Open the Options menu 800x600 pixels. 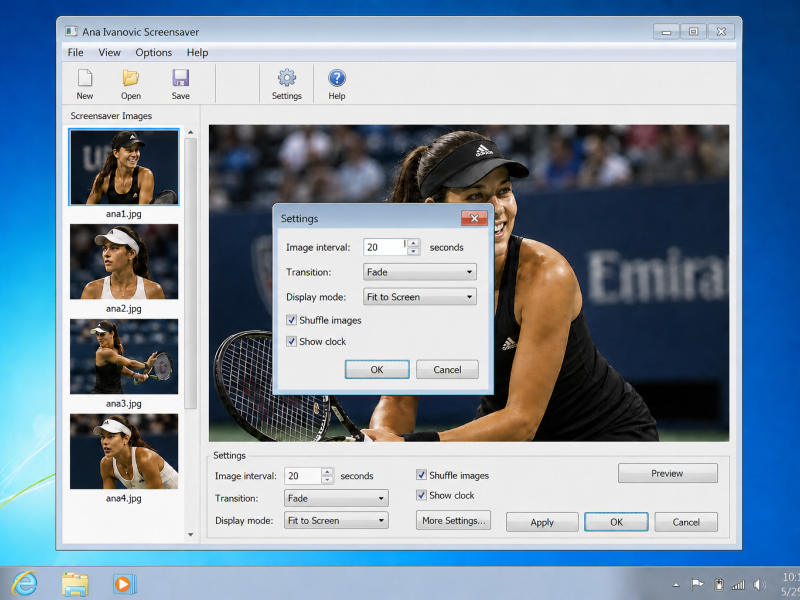coord(154,53)
